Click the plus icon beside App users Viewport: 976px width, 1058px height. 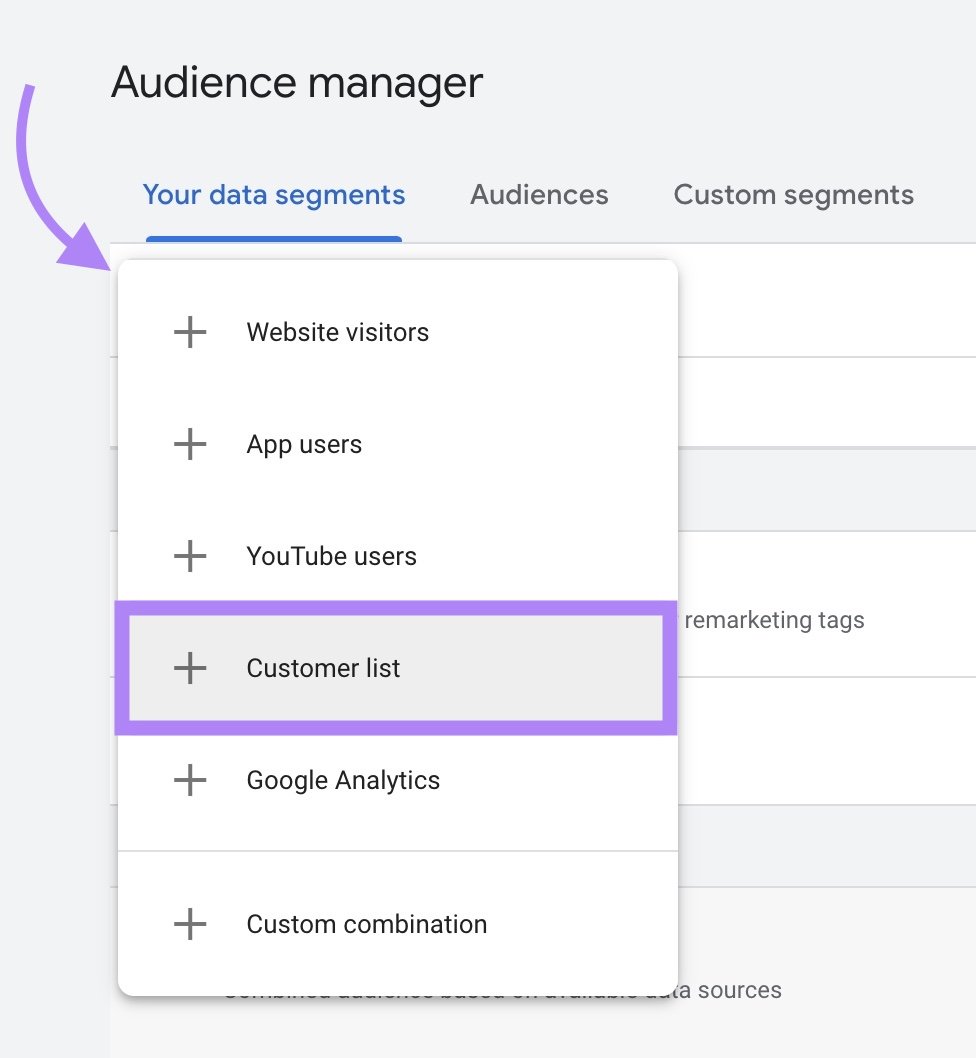(x=190, y=444)
